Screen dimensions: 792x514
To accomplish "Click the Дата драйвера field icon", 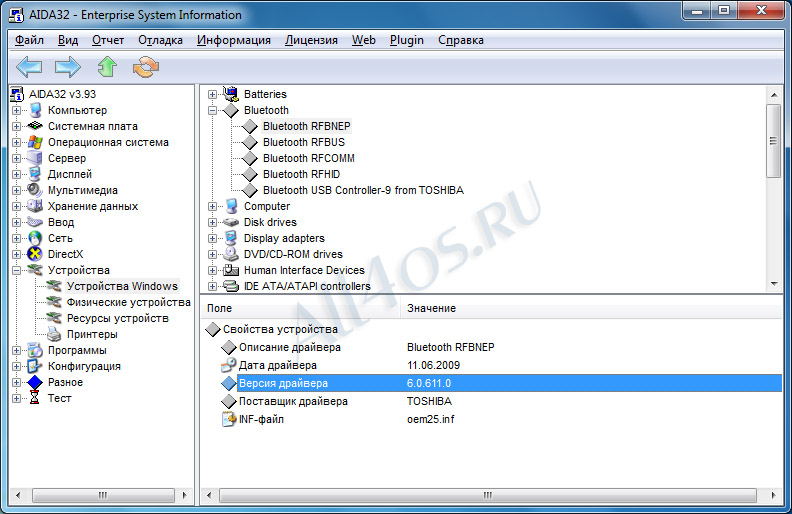I will point(229,365).
